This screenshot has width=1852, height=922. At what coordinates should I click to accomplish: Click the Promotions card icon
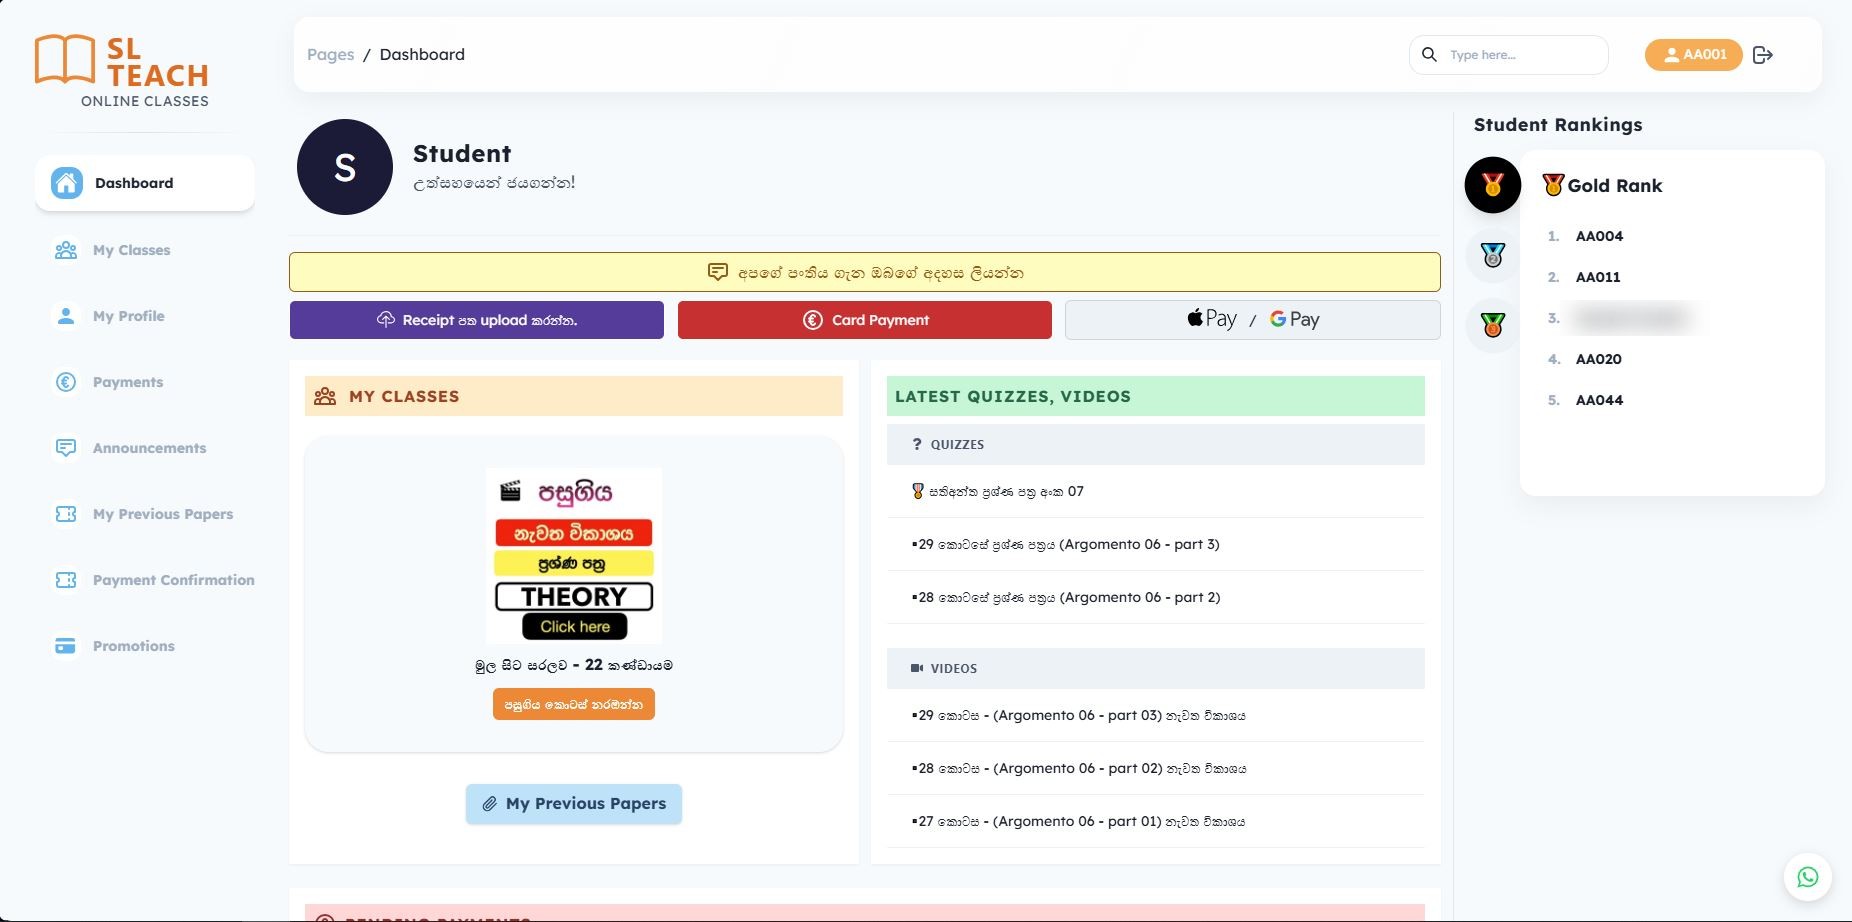(66, 646)
